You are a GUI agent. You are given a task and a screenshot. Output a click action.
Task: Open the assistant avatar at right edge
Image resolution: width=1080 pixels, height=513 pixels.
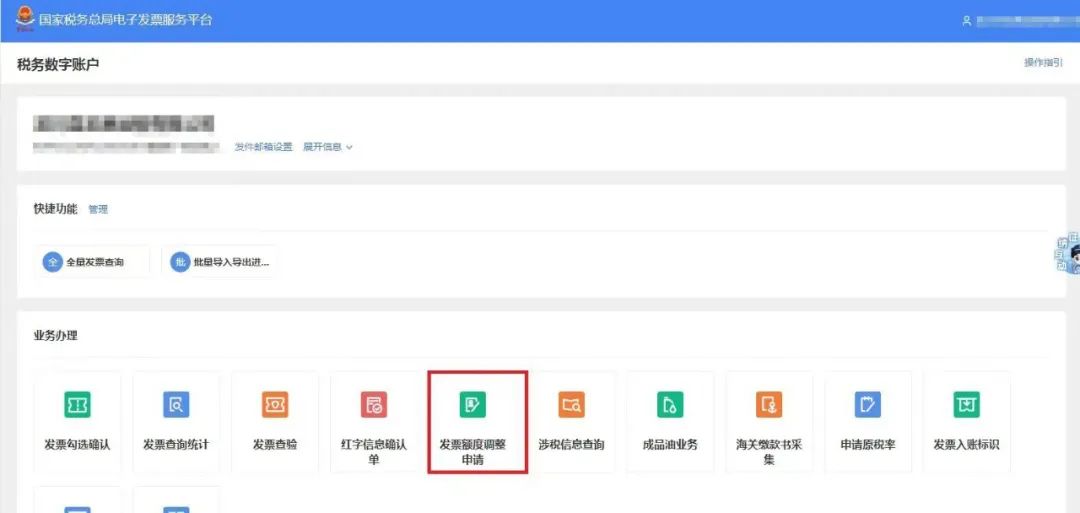click(x=1070, y=253)
